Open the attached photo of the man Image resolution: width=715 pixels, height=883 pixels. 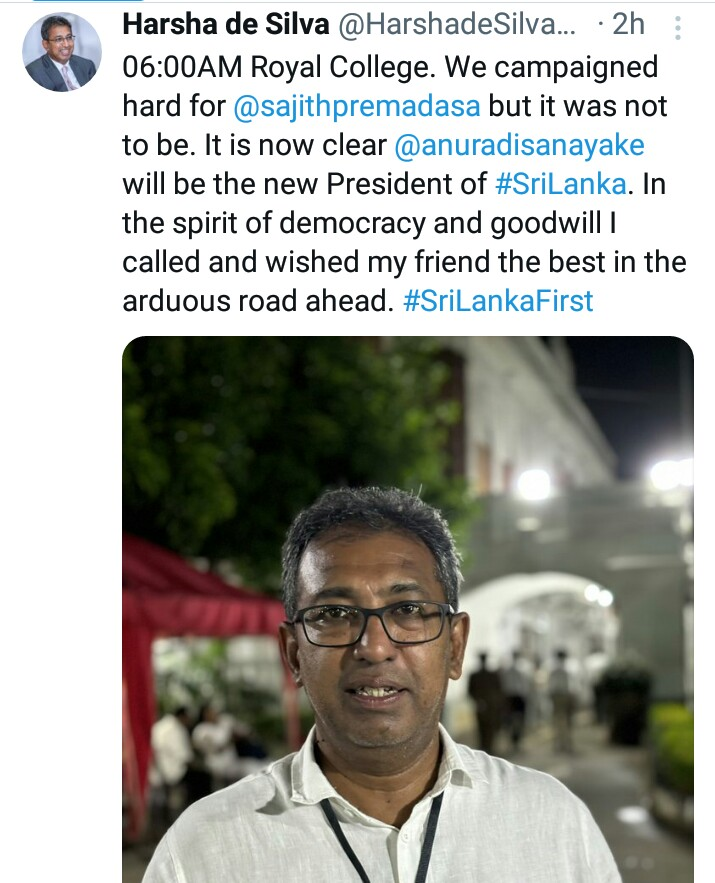point(408,609)
